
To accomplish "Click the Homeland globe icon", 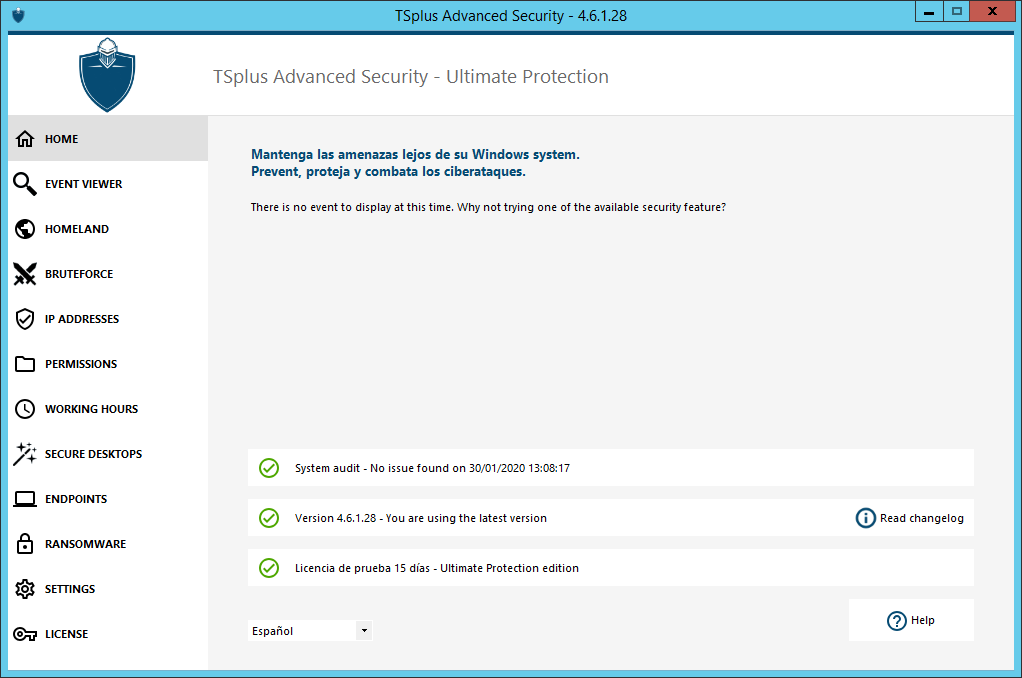I will [25, 229].
